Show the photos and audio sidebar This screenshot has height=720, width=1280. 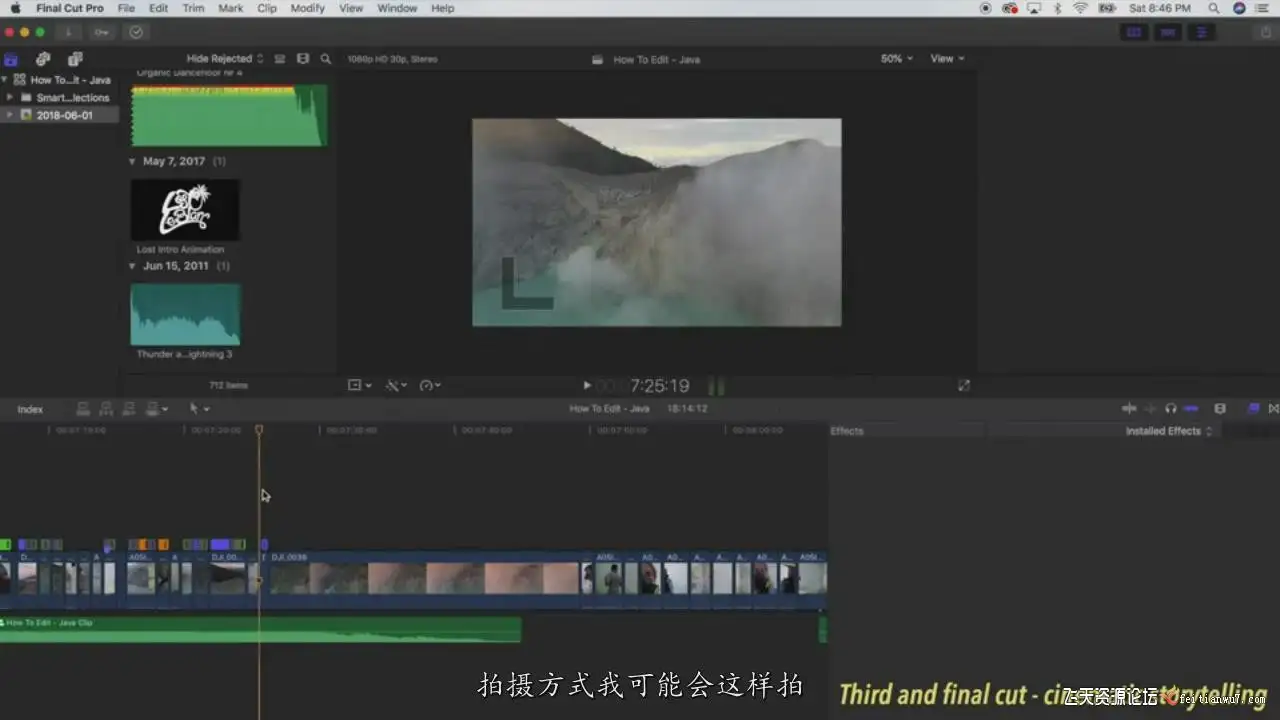(x=43, y=59)
